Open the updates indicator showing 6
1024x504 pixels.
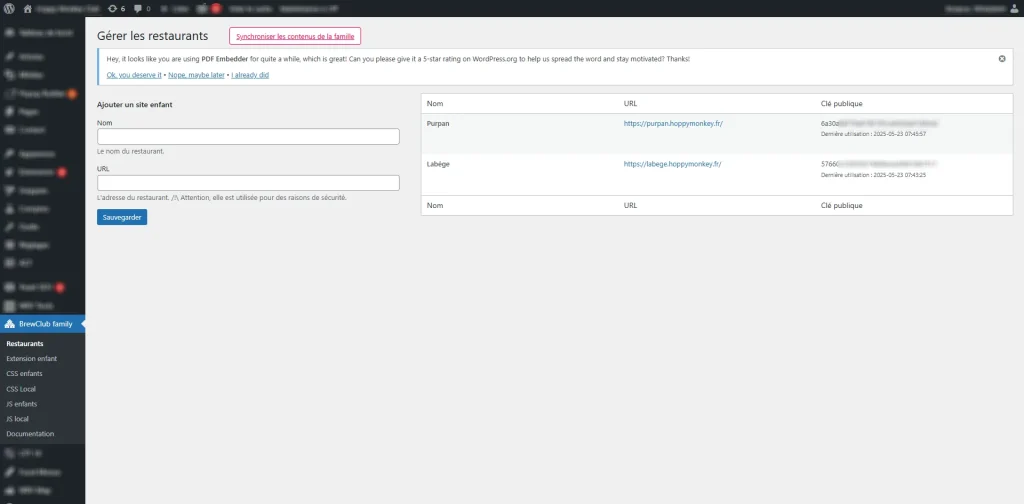click(x=116, y=8)
